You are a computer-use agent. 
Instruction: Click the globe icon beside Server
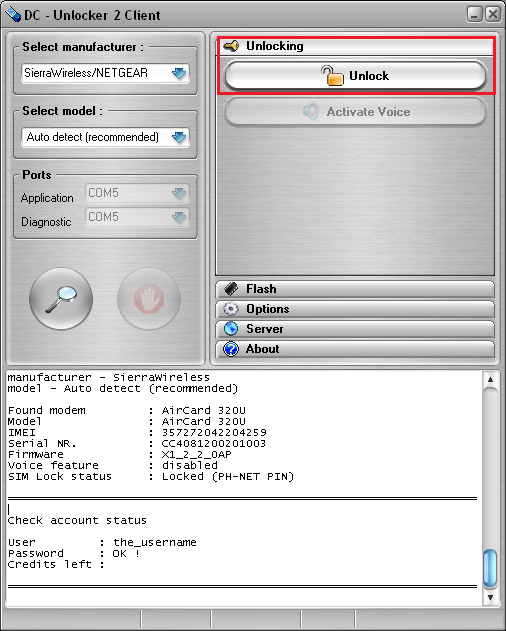coord(231,329)
